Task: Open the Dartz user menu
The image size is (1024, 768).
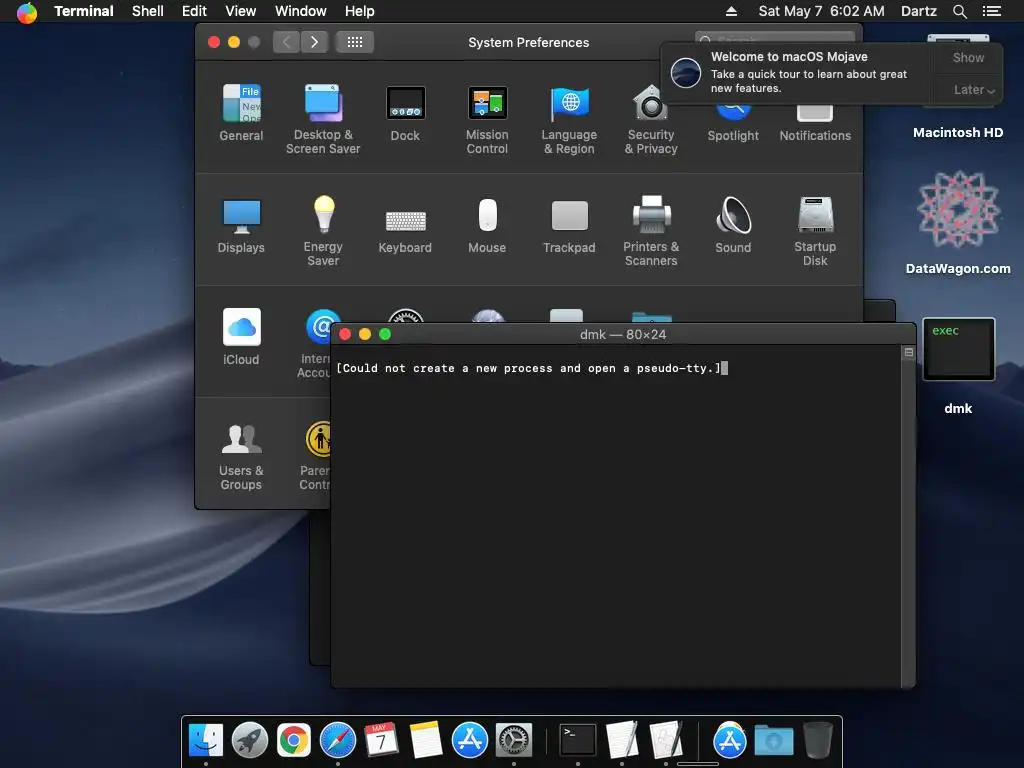Action: pos(918,11)
